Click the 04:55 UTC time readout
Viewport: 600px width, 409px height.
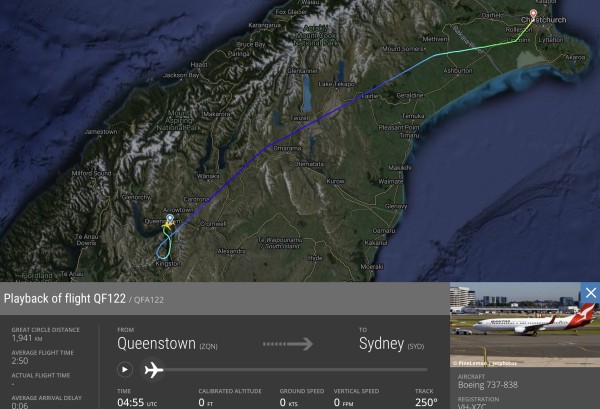137,402
